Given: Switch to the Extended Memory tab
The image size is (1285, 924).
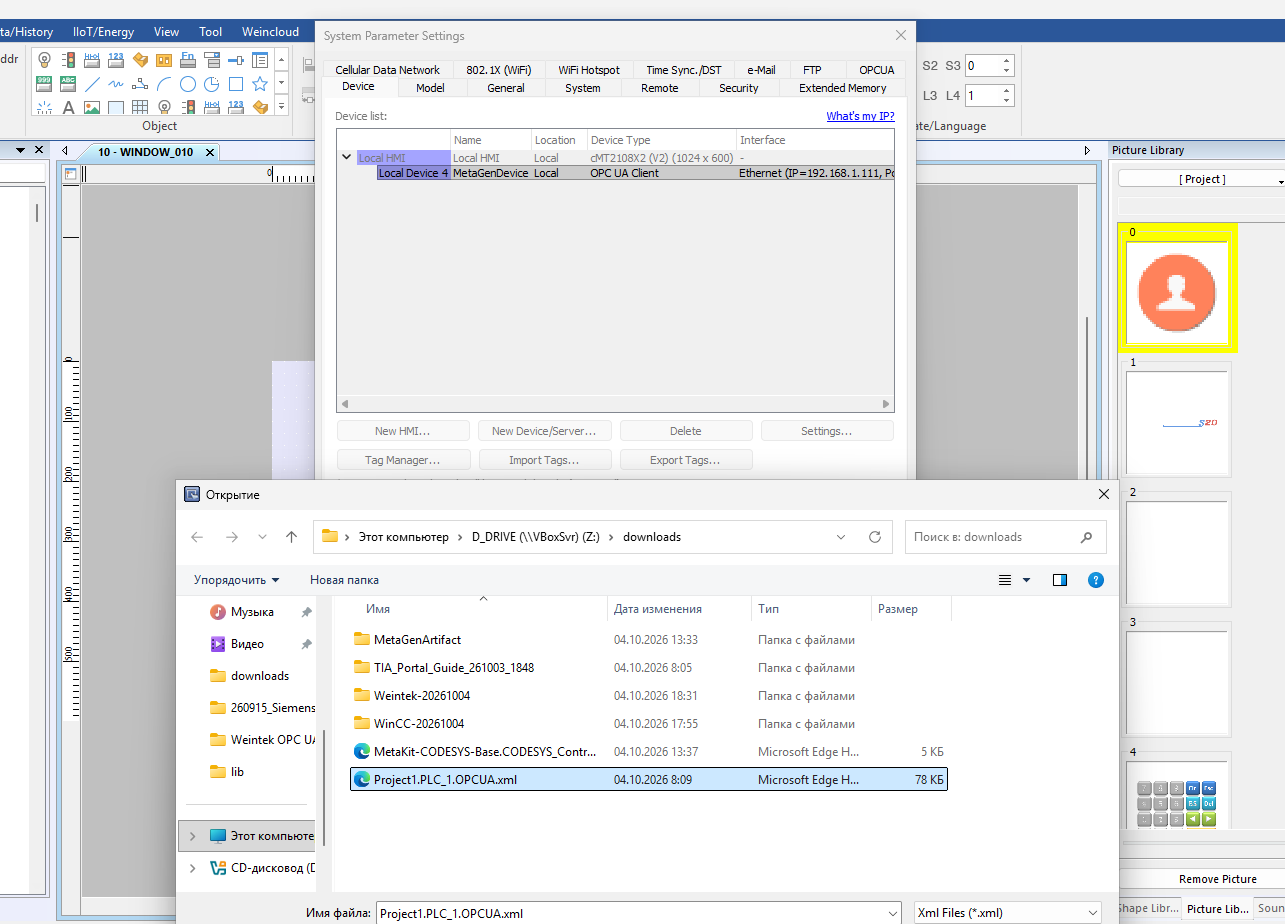Looking at the screenshot, I should coord(842,88).
